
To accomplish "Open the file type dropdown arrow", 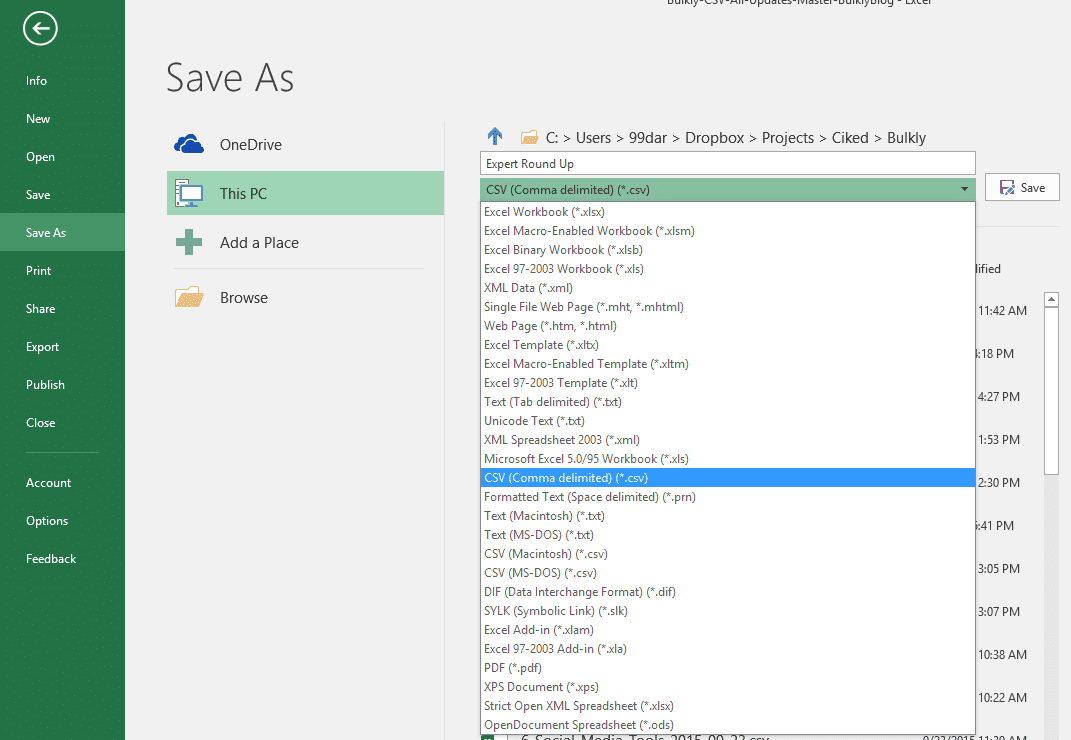I will (964, 189).
